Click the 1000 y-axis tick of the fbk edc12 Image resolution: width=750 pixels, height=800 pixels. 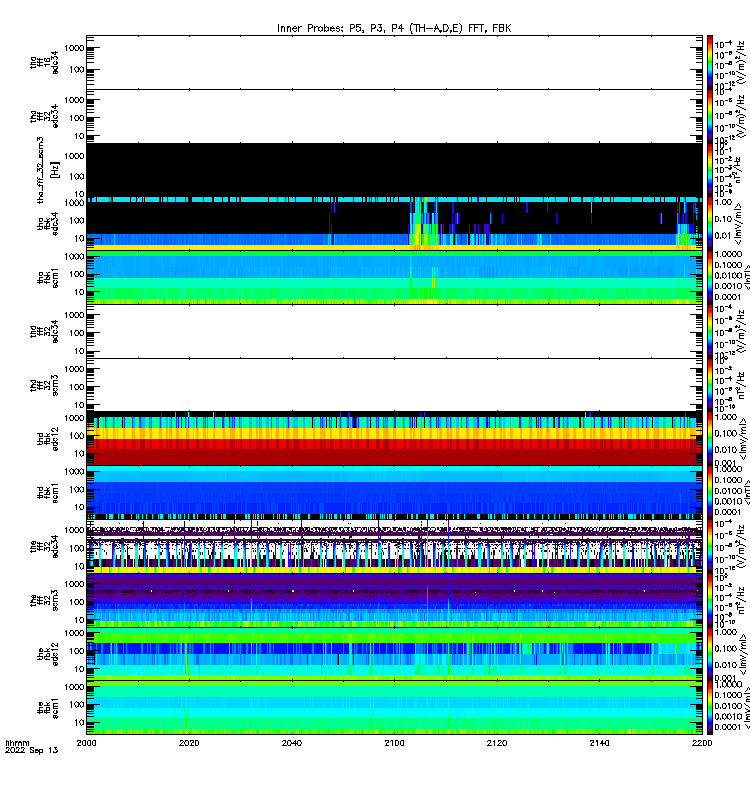tap(74, 633)
